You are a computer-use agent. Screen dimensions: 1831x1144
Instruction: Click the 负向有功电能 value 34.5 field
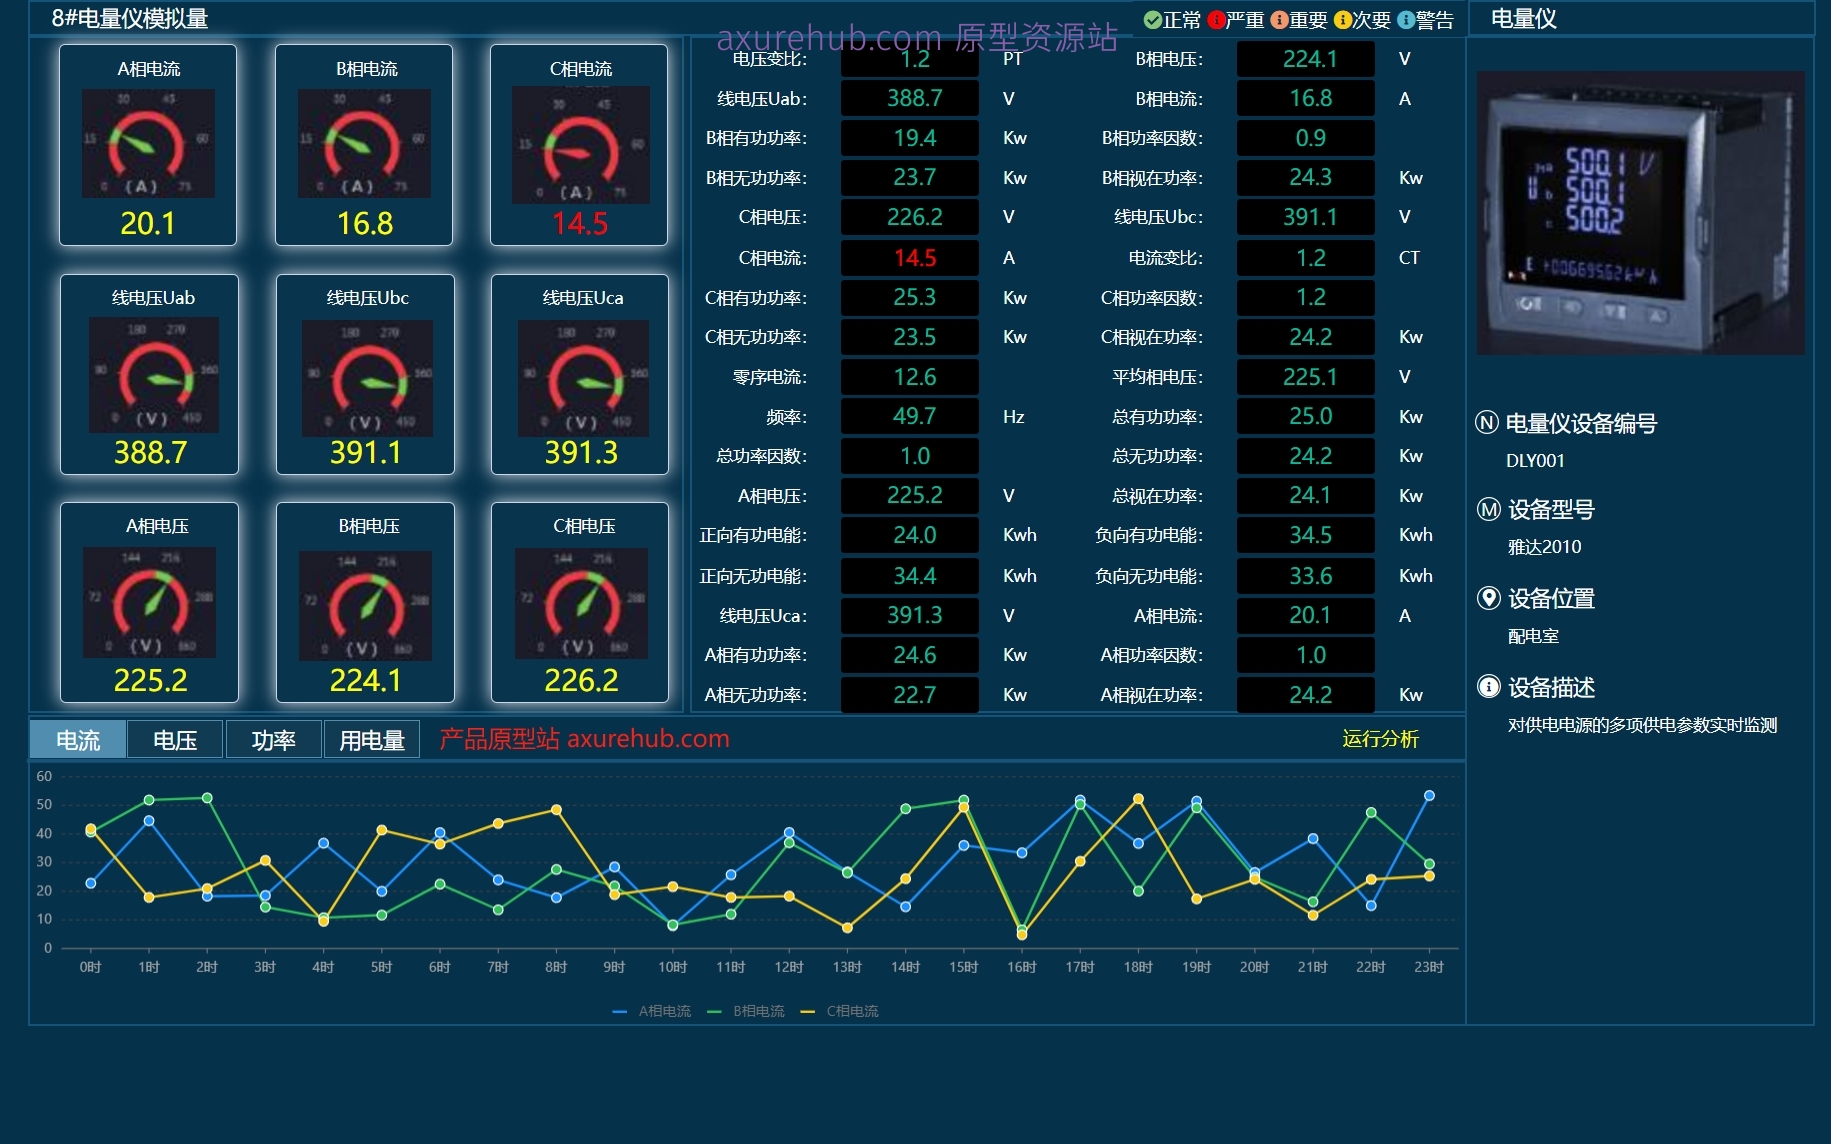pyautogui.click(x=1306, y=535)
